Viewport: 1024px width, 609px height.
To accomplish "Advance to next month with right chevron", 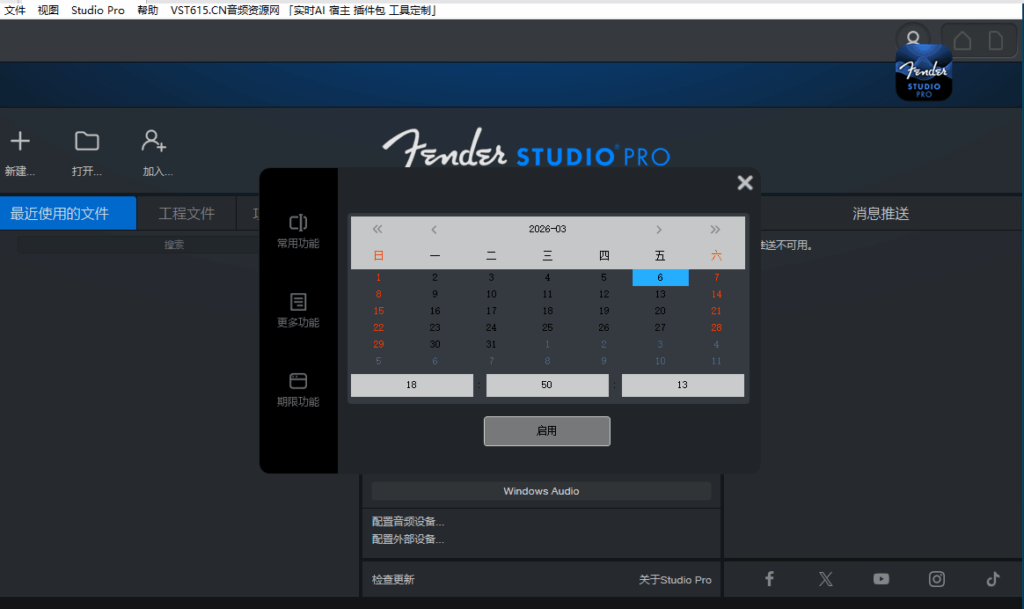I will point(659,228).
